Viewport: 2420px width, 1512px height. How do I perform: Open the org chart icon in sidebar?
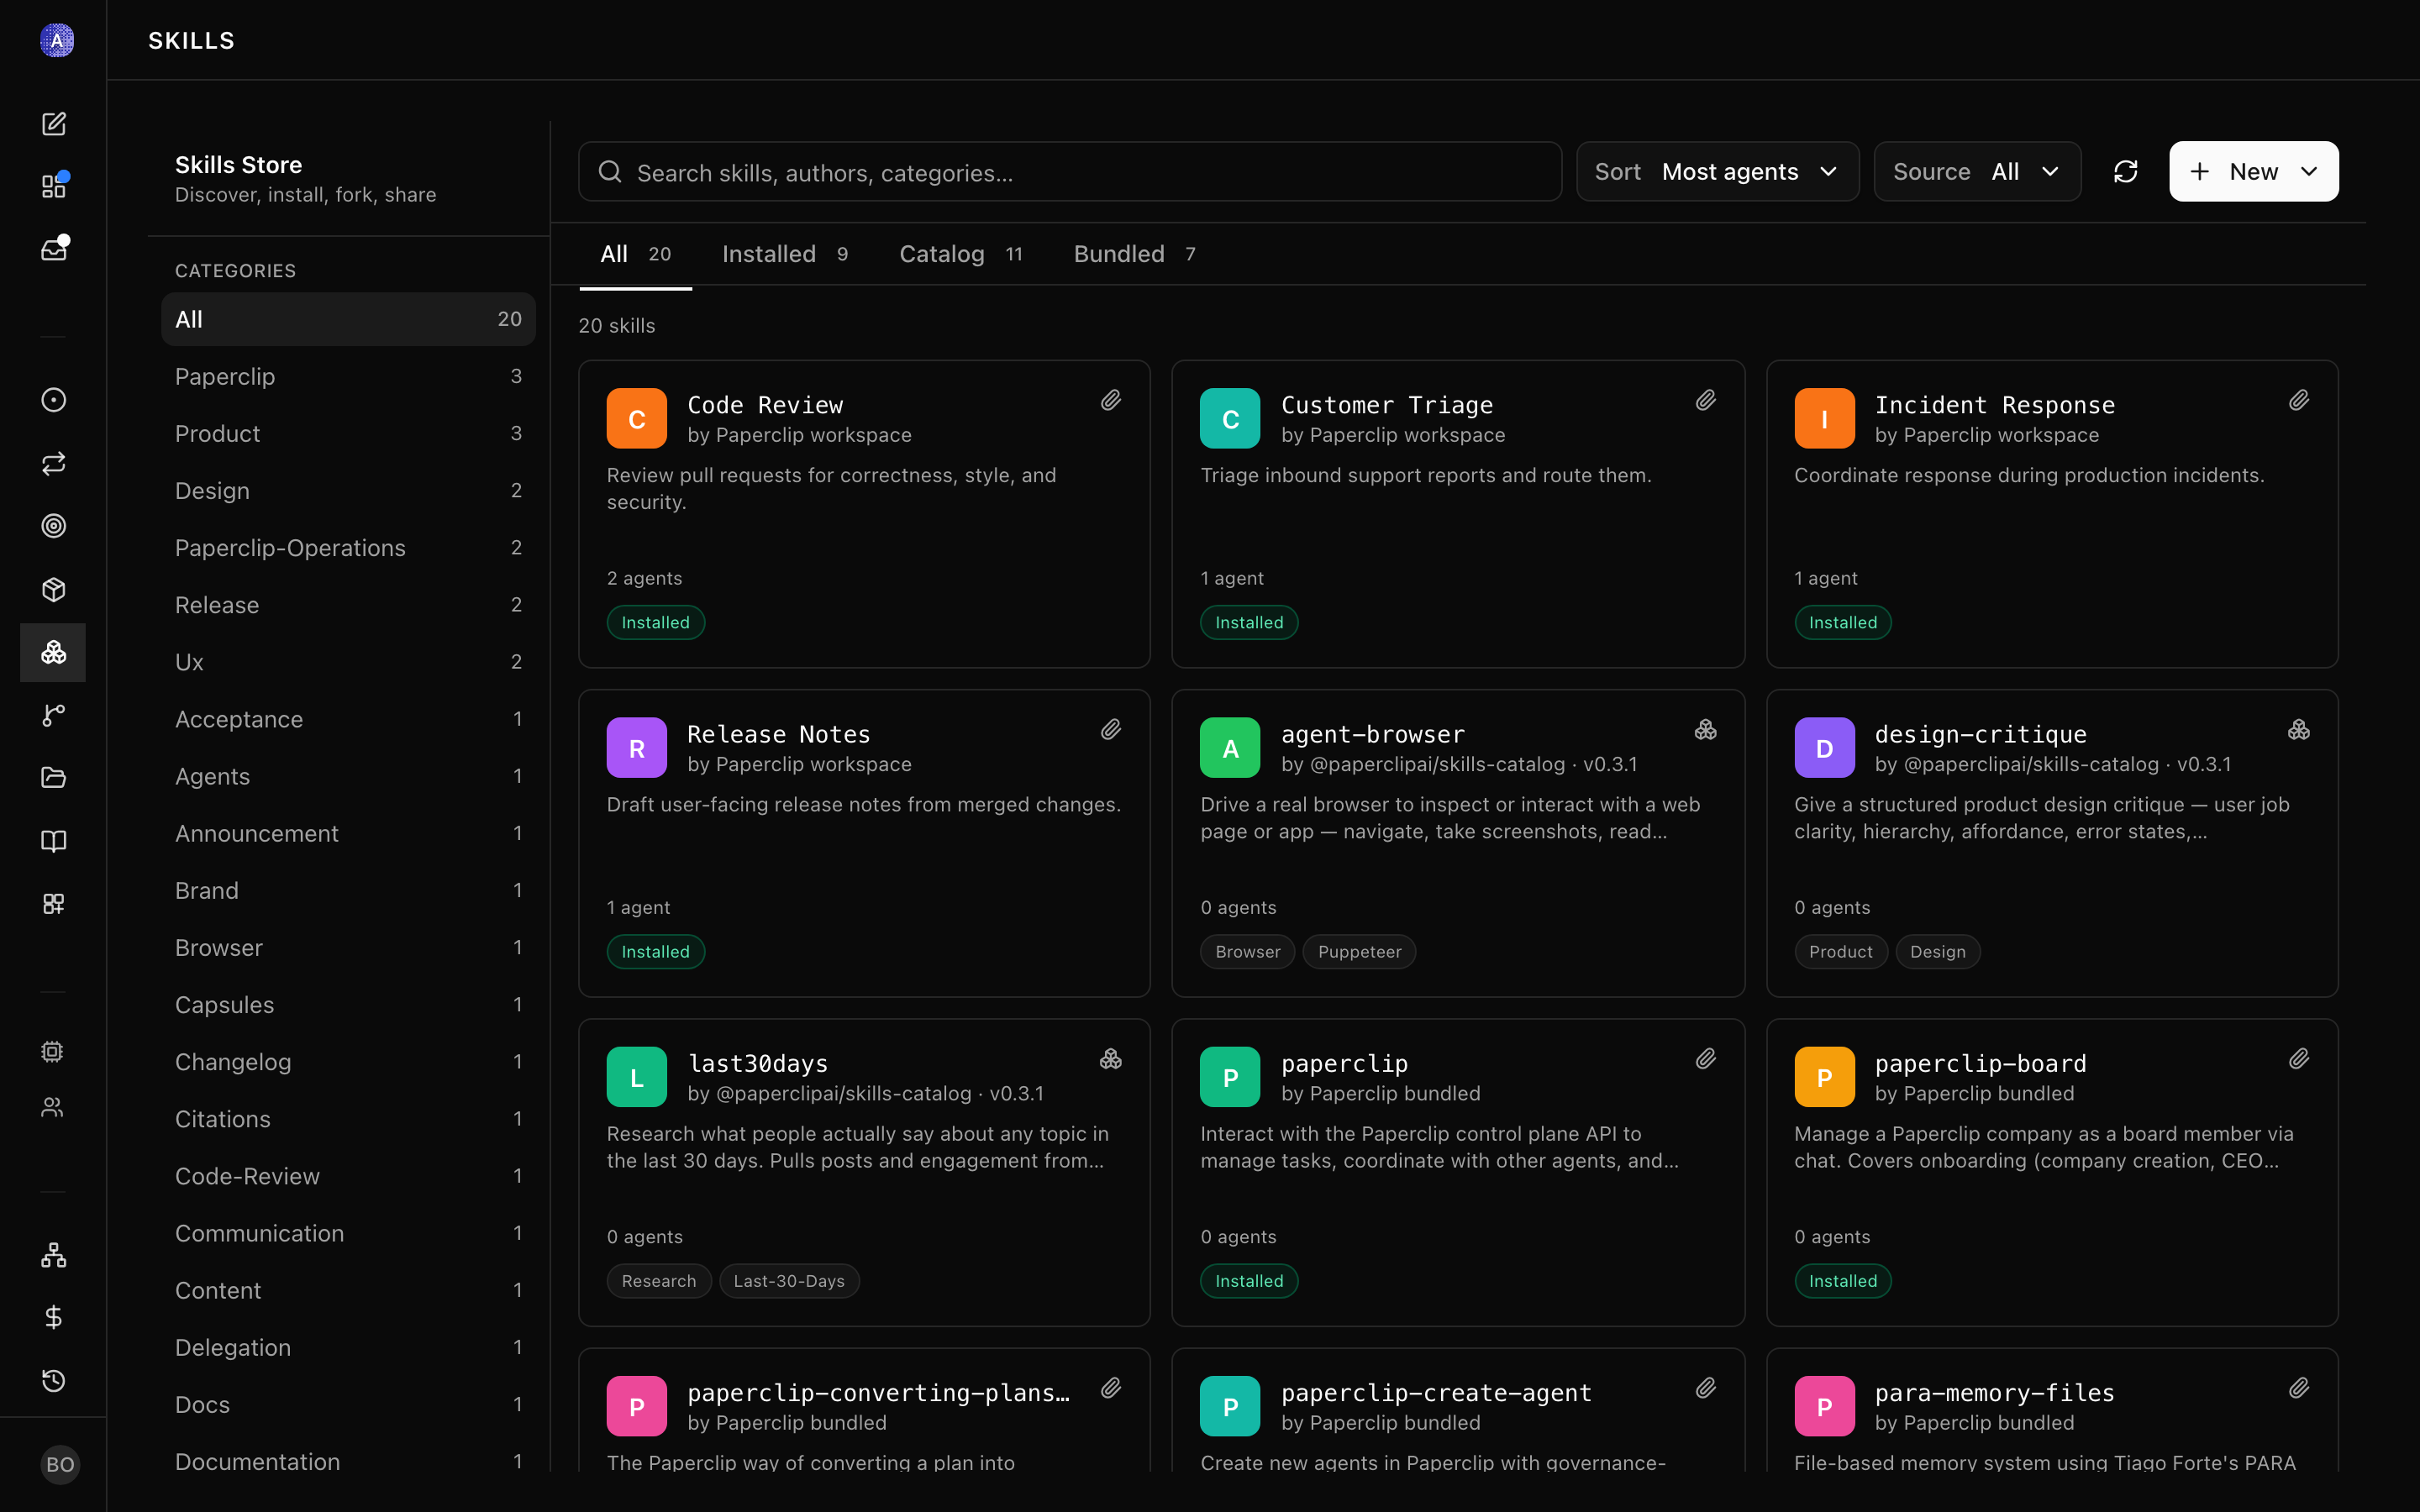tap(53, 1255)
